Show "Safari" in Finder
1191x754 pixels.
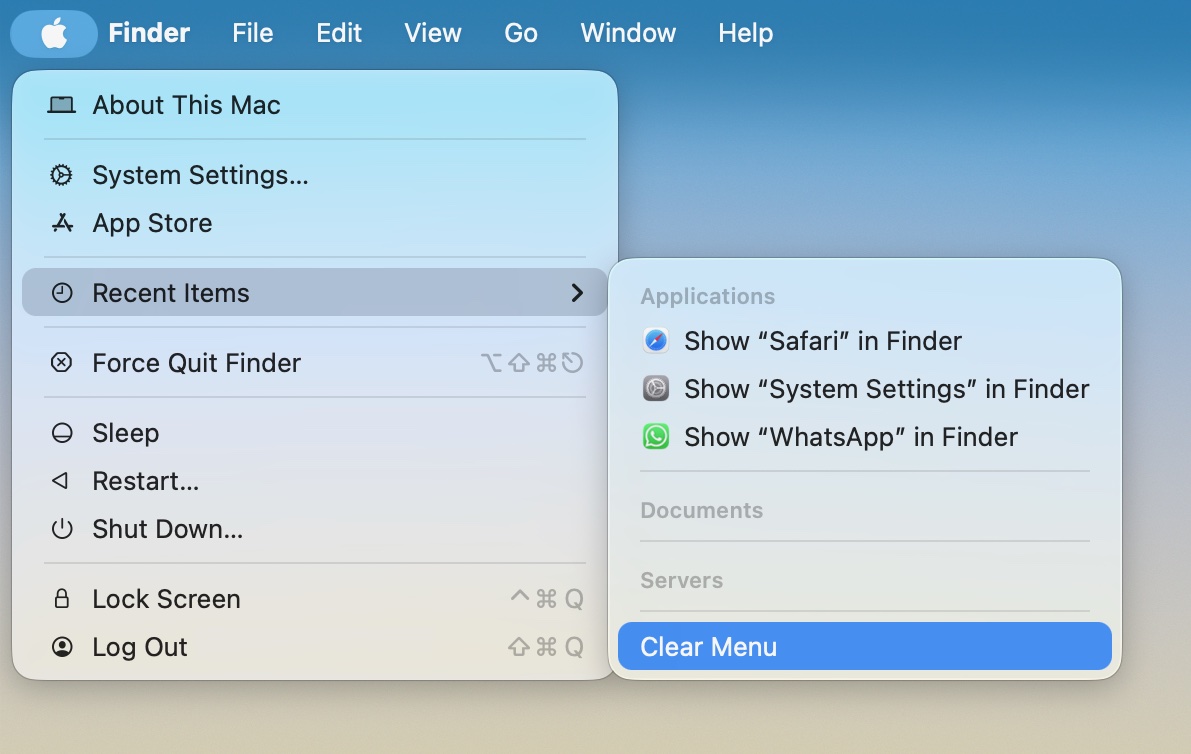point(865,341)
